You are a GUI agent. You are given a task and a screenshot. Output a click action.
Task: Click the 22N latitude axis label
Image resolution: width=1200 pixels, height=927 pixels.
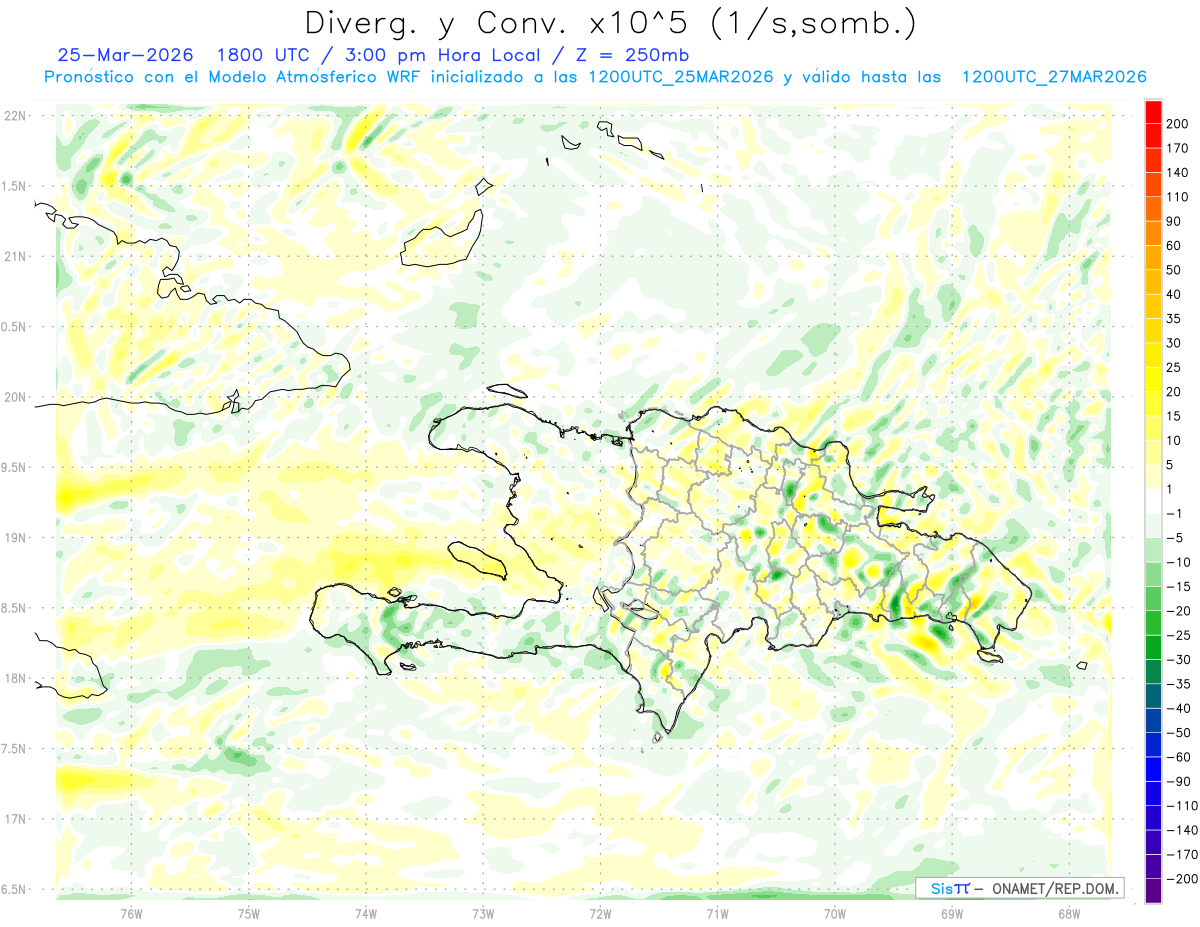pos(14,115)
